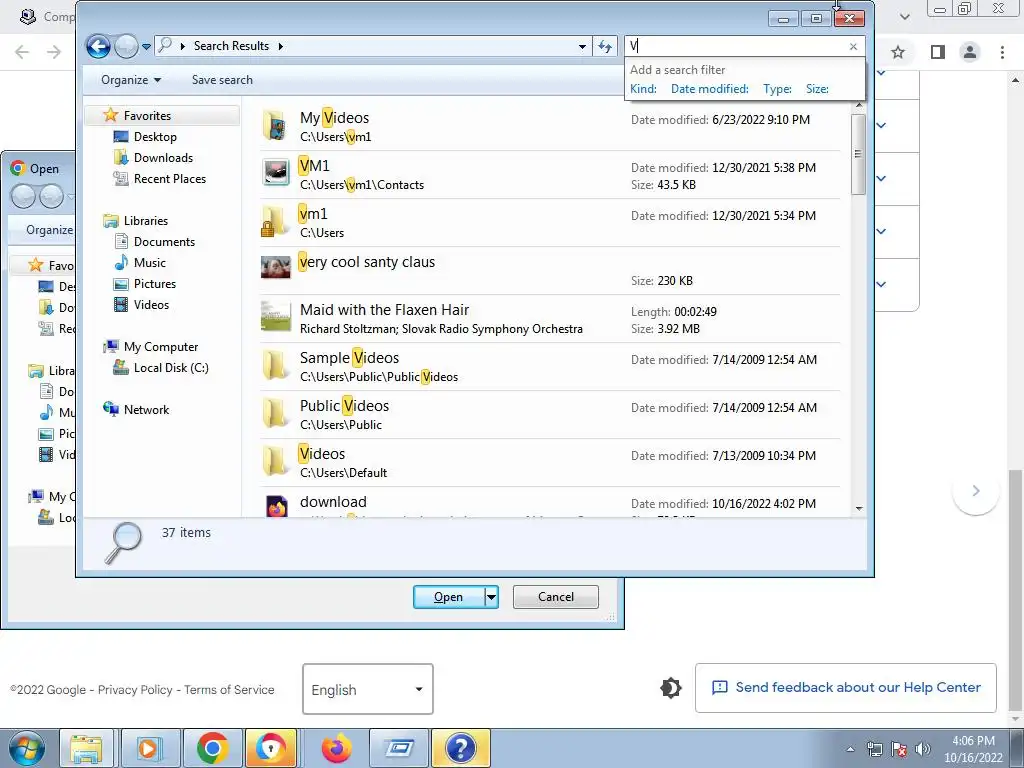Select the VM1 contact file icon

(x=276, y=173)
